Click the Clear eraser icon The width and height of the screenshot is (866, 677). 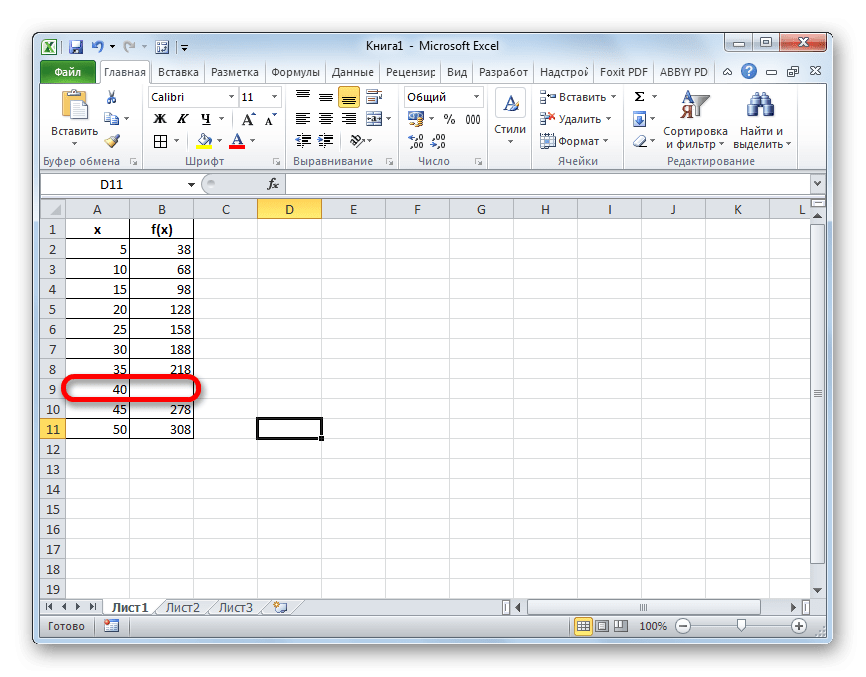[x=640, y=141]
